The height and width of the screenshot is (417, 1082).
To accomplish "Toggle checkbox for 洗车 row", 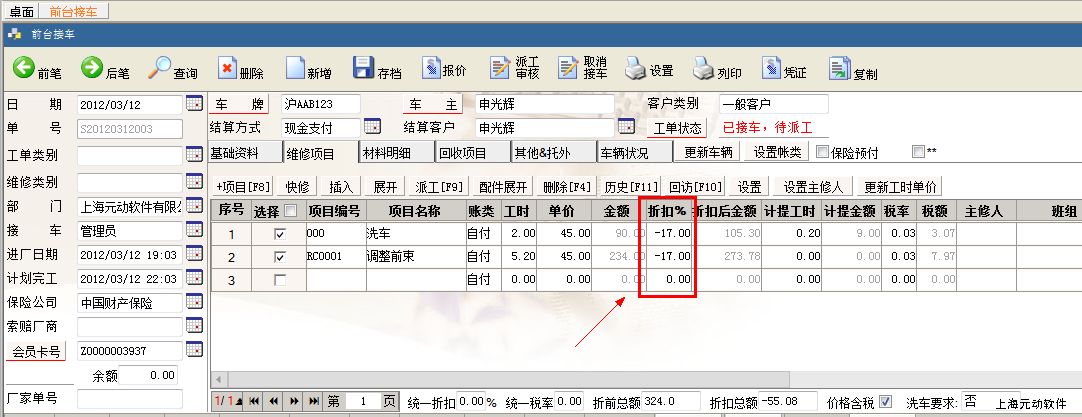I will coord(280,233).
